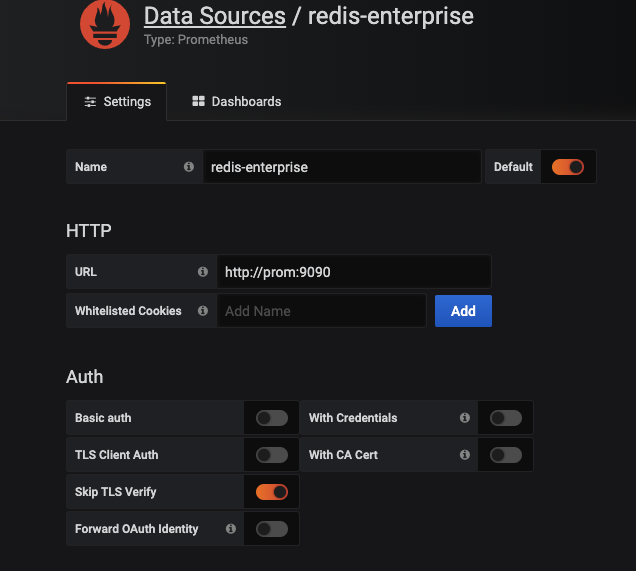Click the blue Add button
Image resolution: width=636 pixels, height=571 pixels.
click(463, 311)
